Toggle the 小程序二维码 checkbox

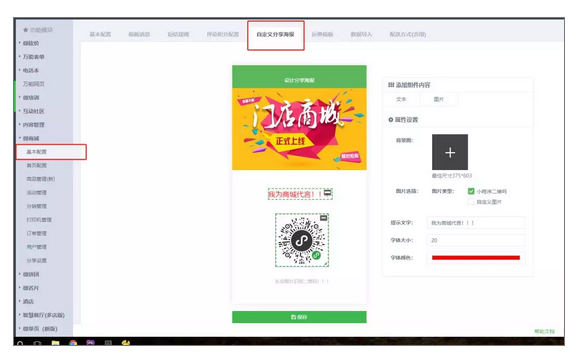coord(471,191)
